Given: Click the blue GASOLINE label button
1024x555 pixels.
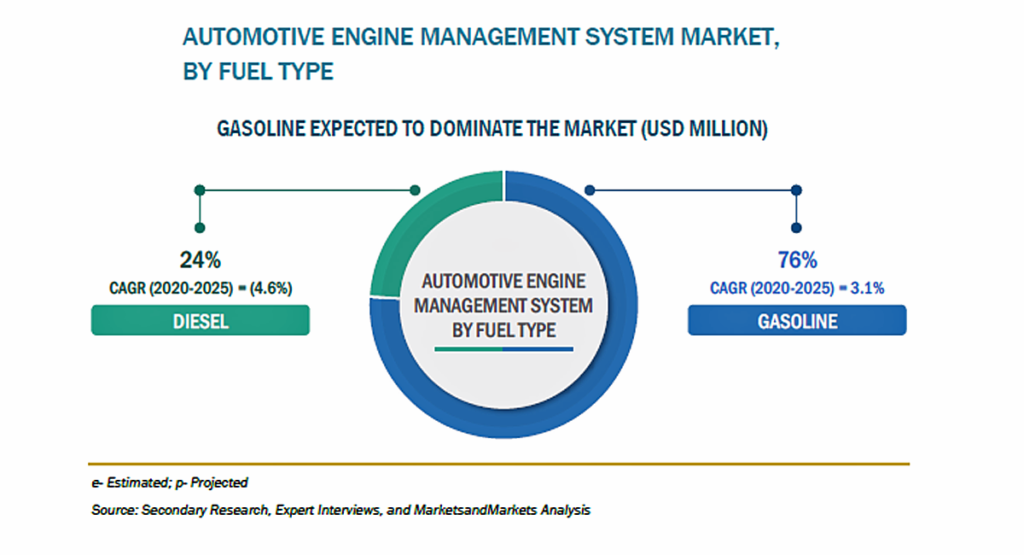Looking at the screenshot, I should tap(797, 321).
